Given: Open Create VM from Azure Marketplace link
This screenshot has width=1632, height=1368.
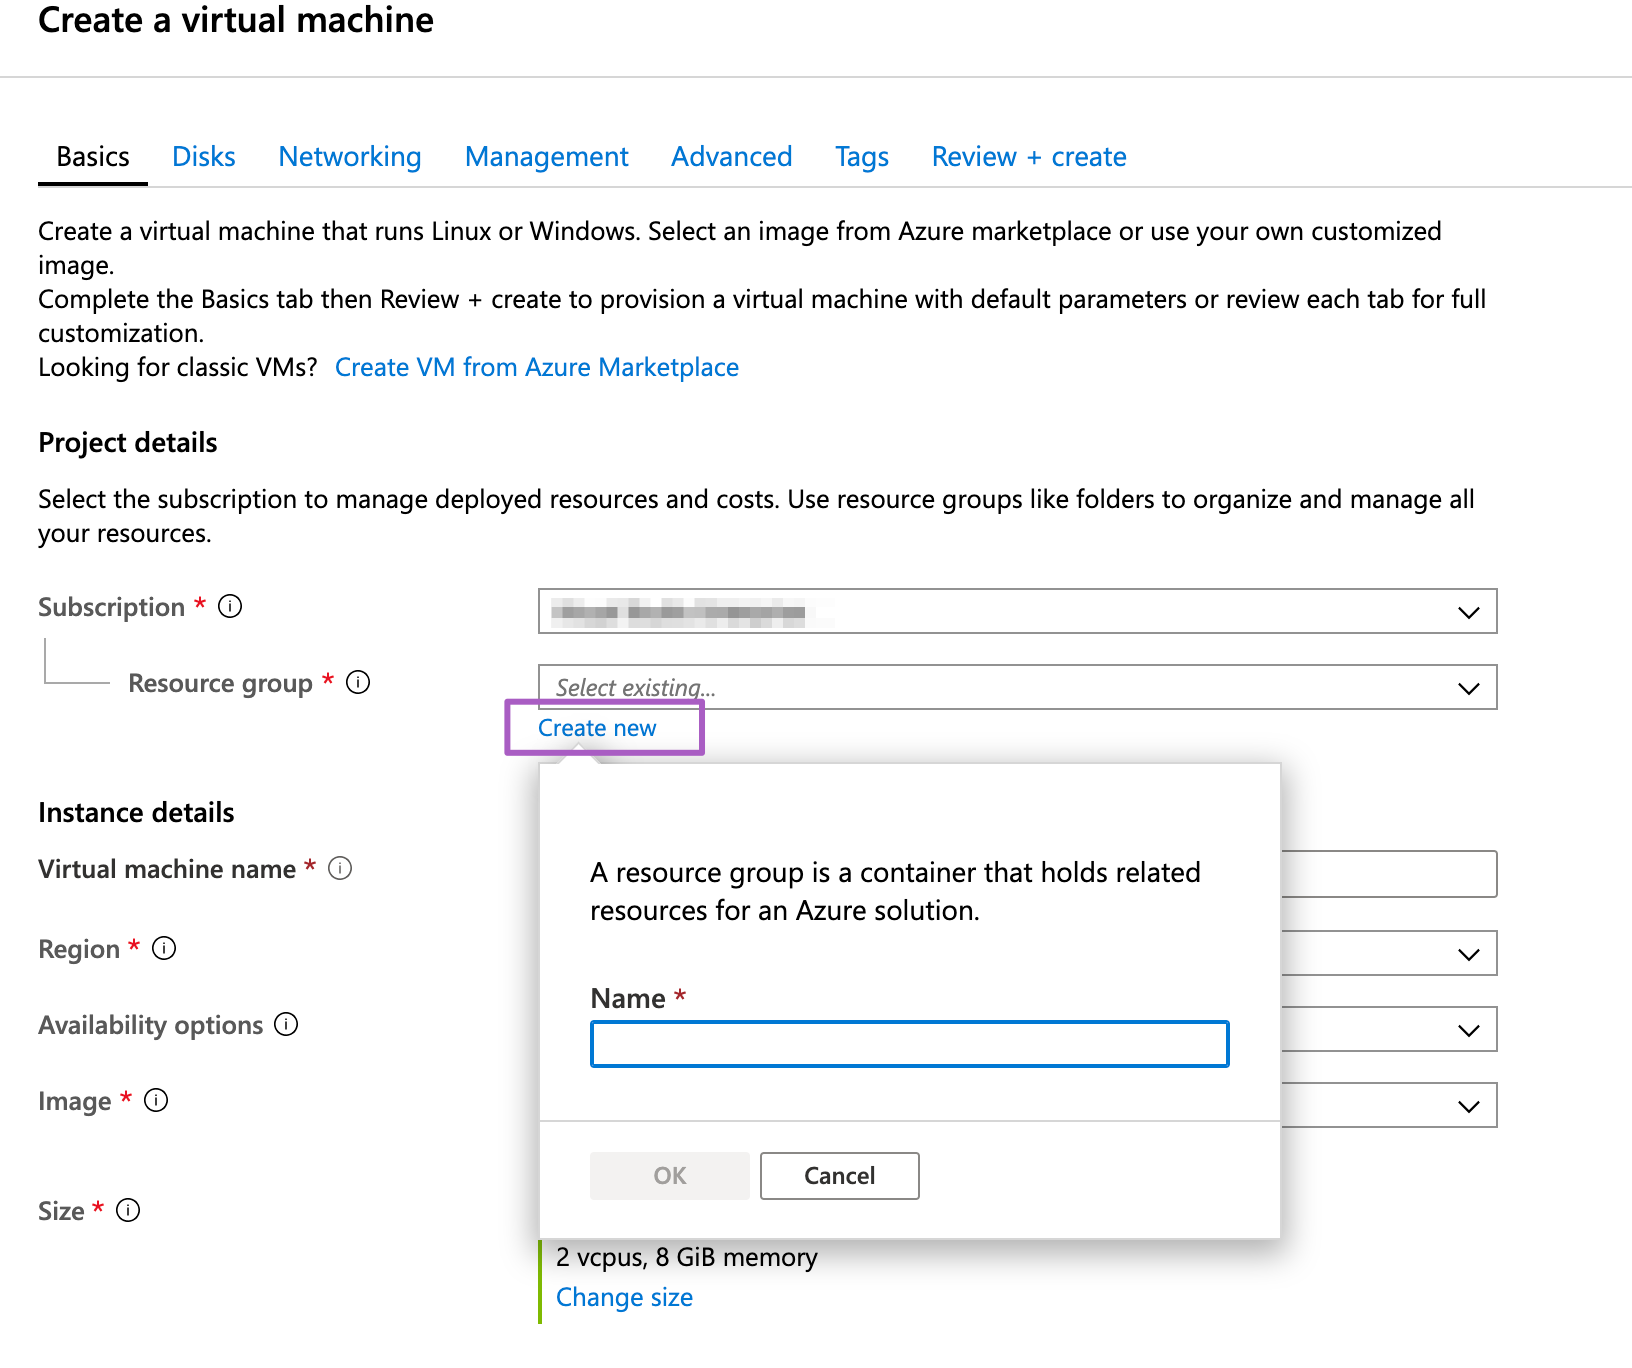Looking at the screenshot, I should click(536, 368).
